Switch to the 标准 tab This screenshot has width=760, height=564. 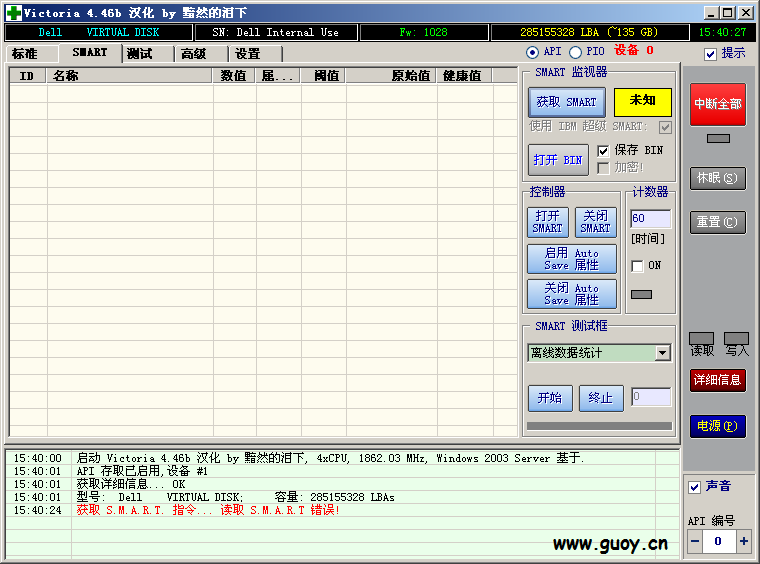click(32, 54)
